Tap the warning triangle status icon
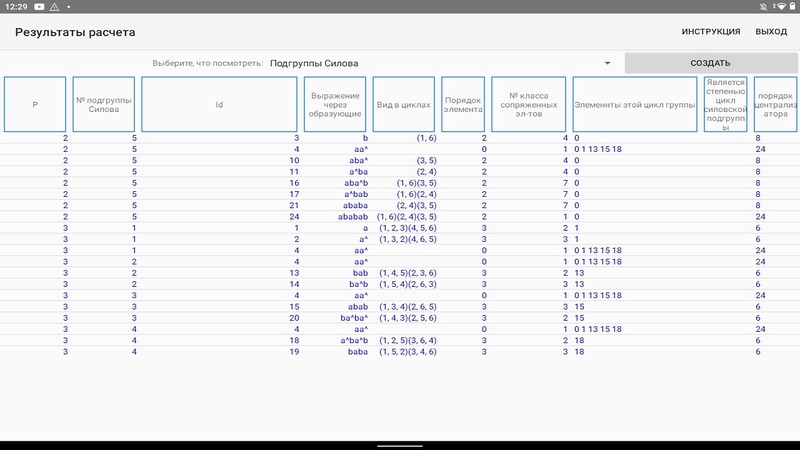Image resolution: width=800 pixels, height=450 pixels. (54, 7)
